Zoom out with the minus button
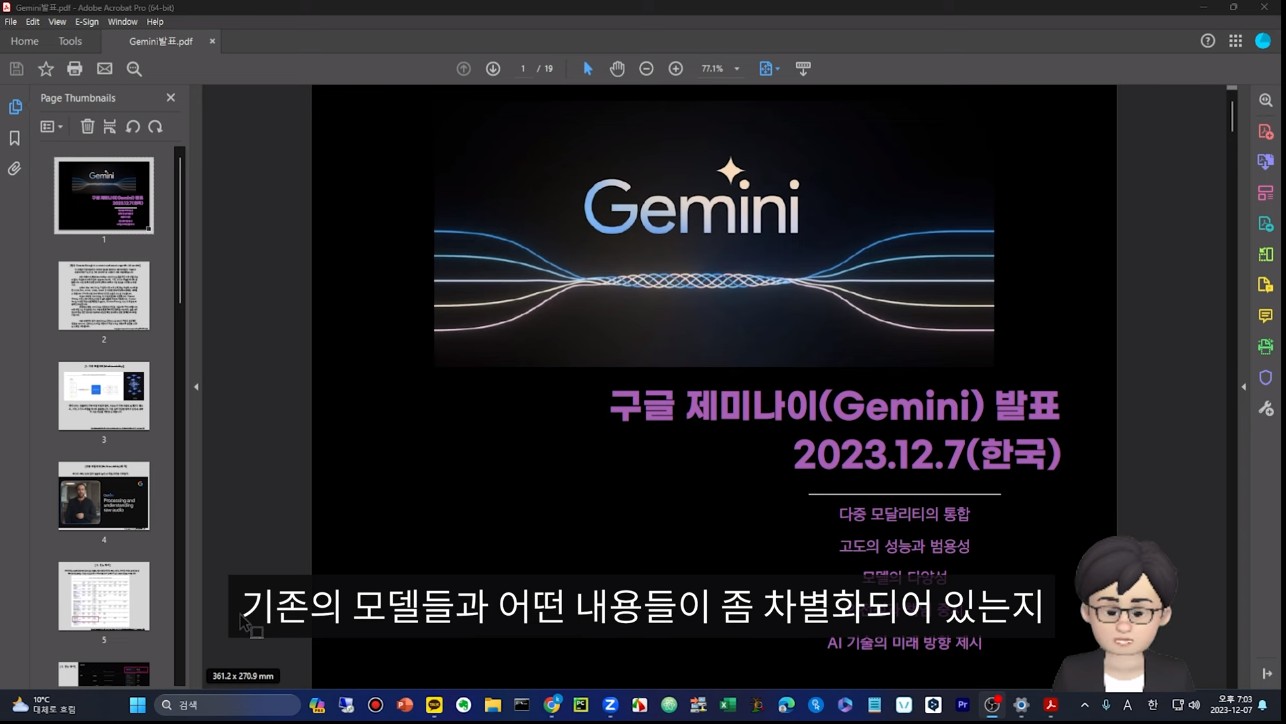This screenshot has width=1286, height=724. (646, 69)
